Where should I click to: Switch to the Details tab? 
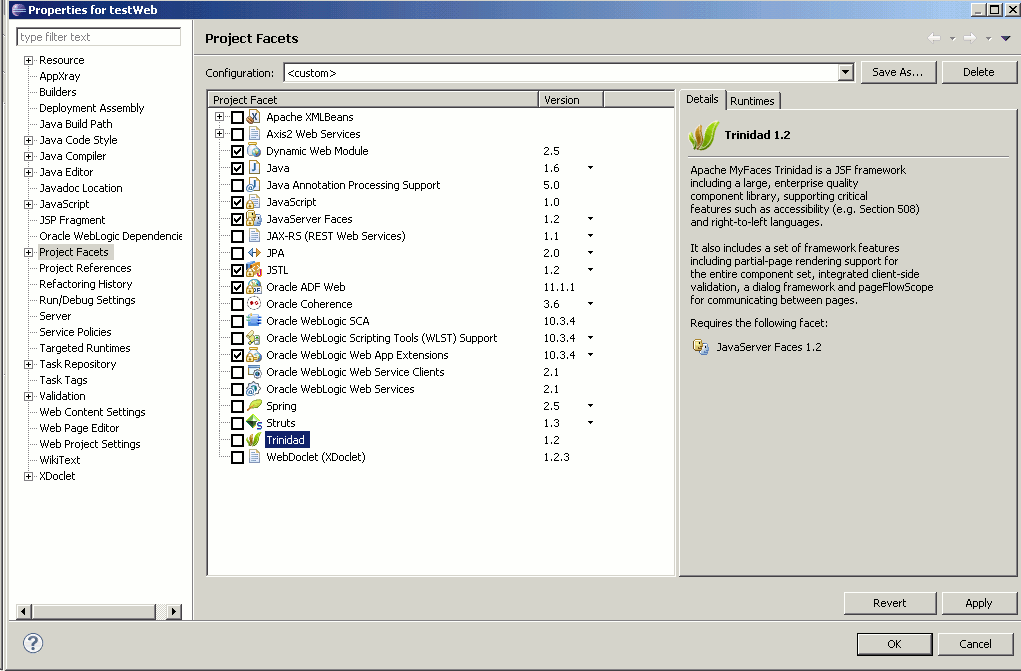click(702, 99)
